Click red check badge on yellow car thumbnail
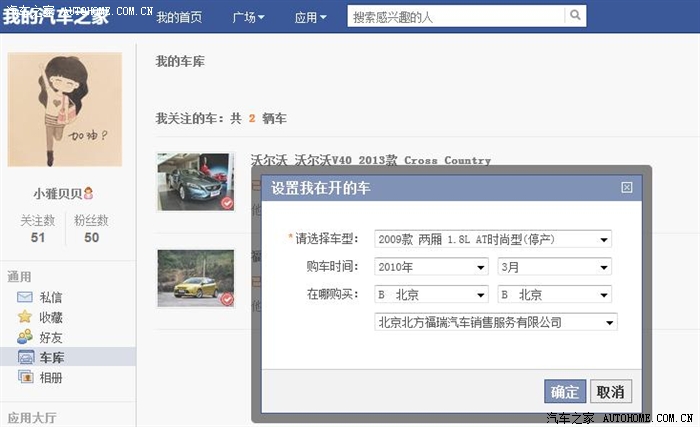The image size is (700, 427). coord(227,299)
